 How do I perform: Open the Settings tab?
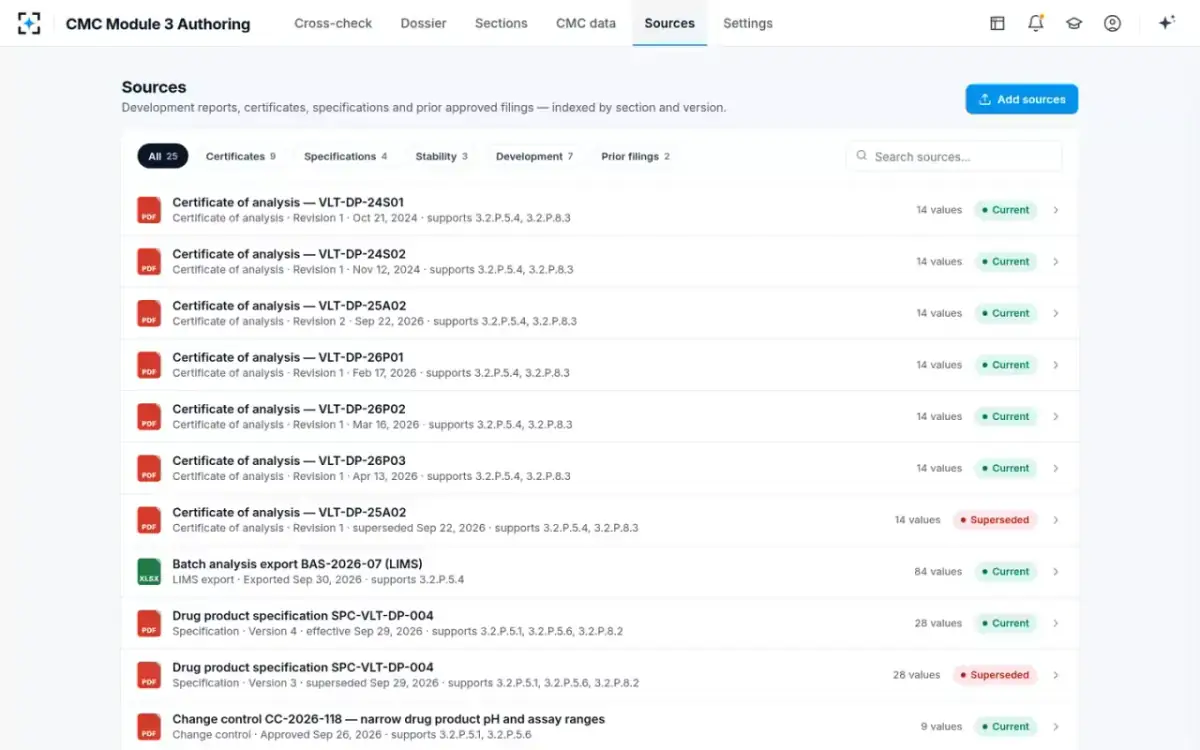pyautogui.click(x=748, y=23)
